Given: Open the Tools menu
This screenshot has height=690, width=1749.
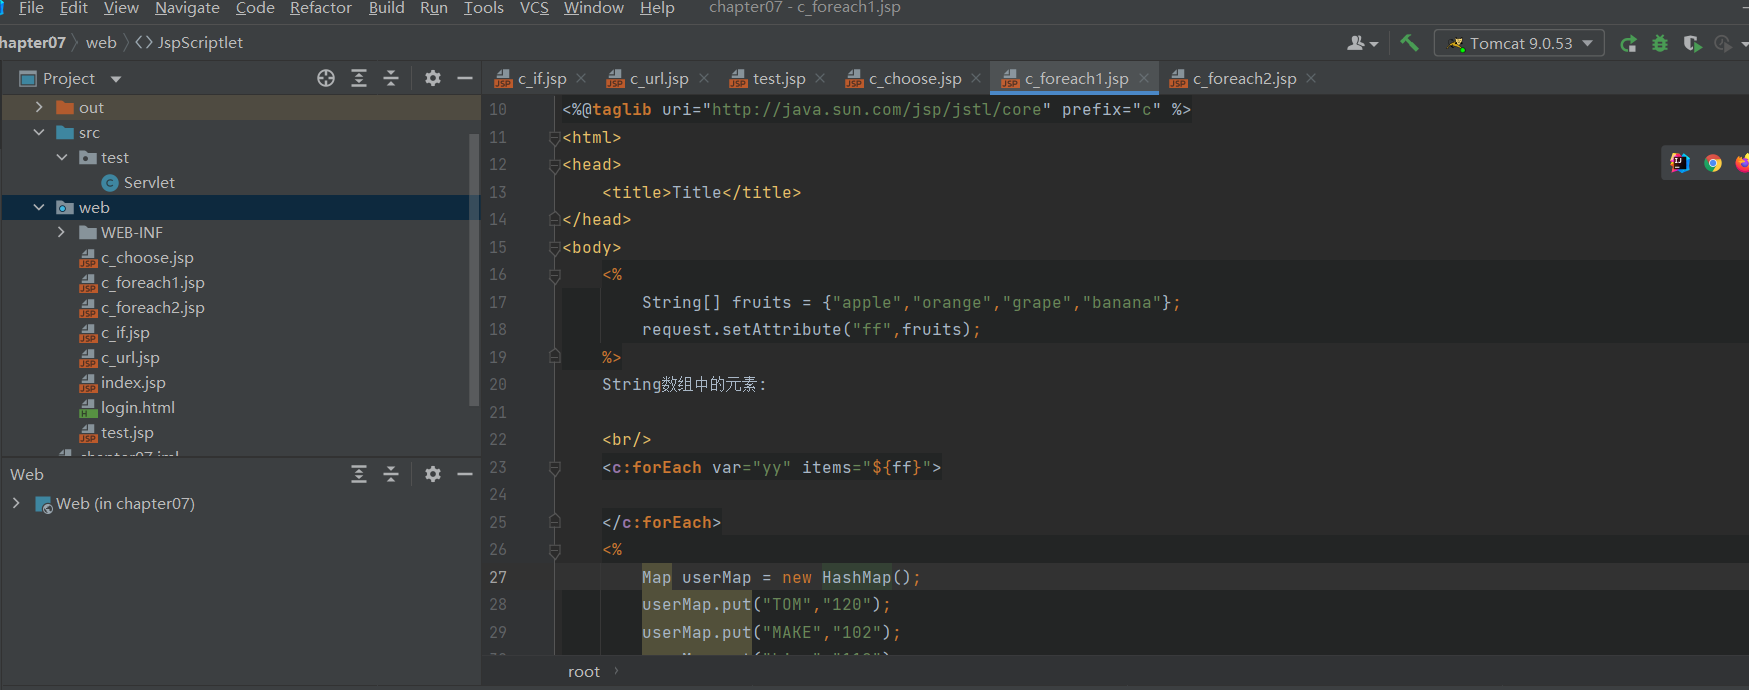Looking at the screenshot, I should (x=483, y=8).
